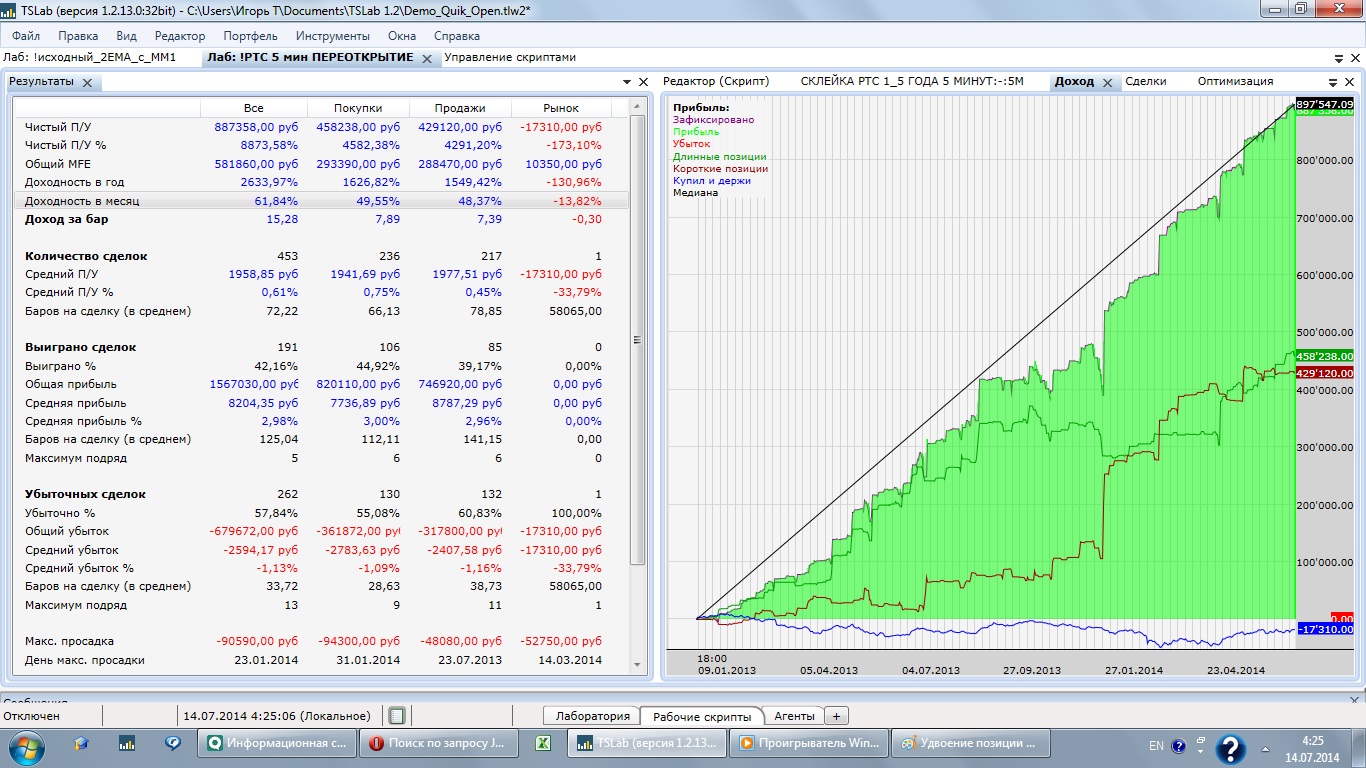Image resolution: width=1366 pixels, height=768 pixels.
Task: Open the Результаты panel dropdown arrow
Action: click(x=627, y=82)
